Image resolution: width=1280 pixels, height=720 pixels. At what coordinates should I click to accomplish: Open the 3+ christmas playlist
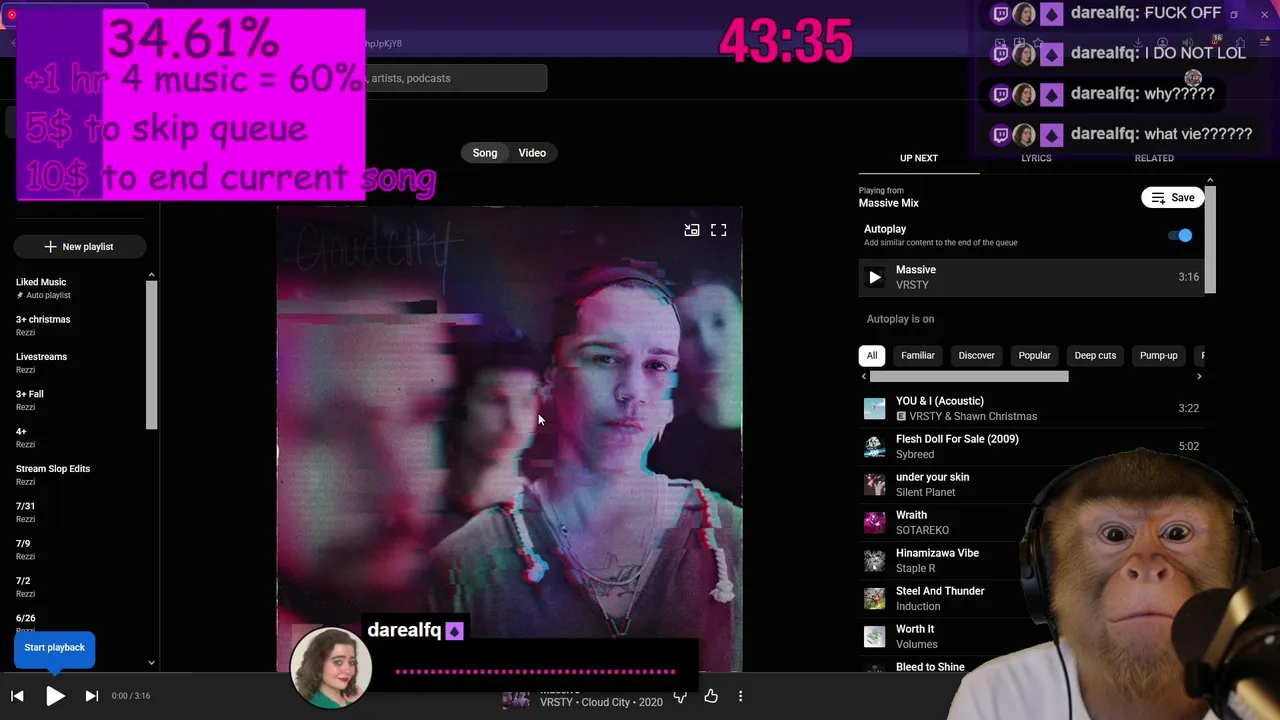tap(43, 319)
